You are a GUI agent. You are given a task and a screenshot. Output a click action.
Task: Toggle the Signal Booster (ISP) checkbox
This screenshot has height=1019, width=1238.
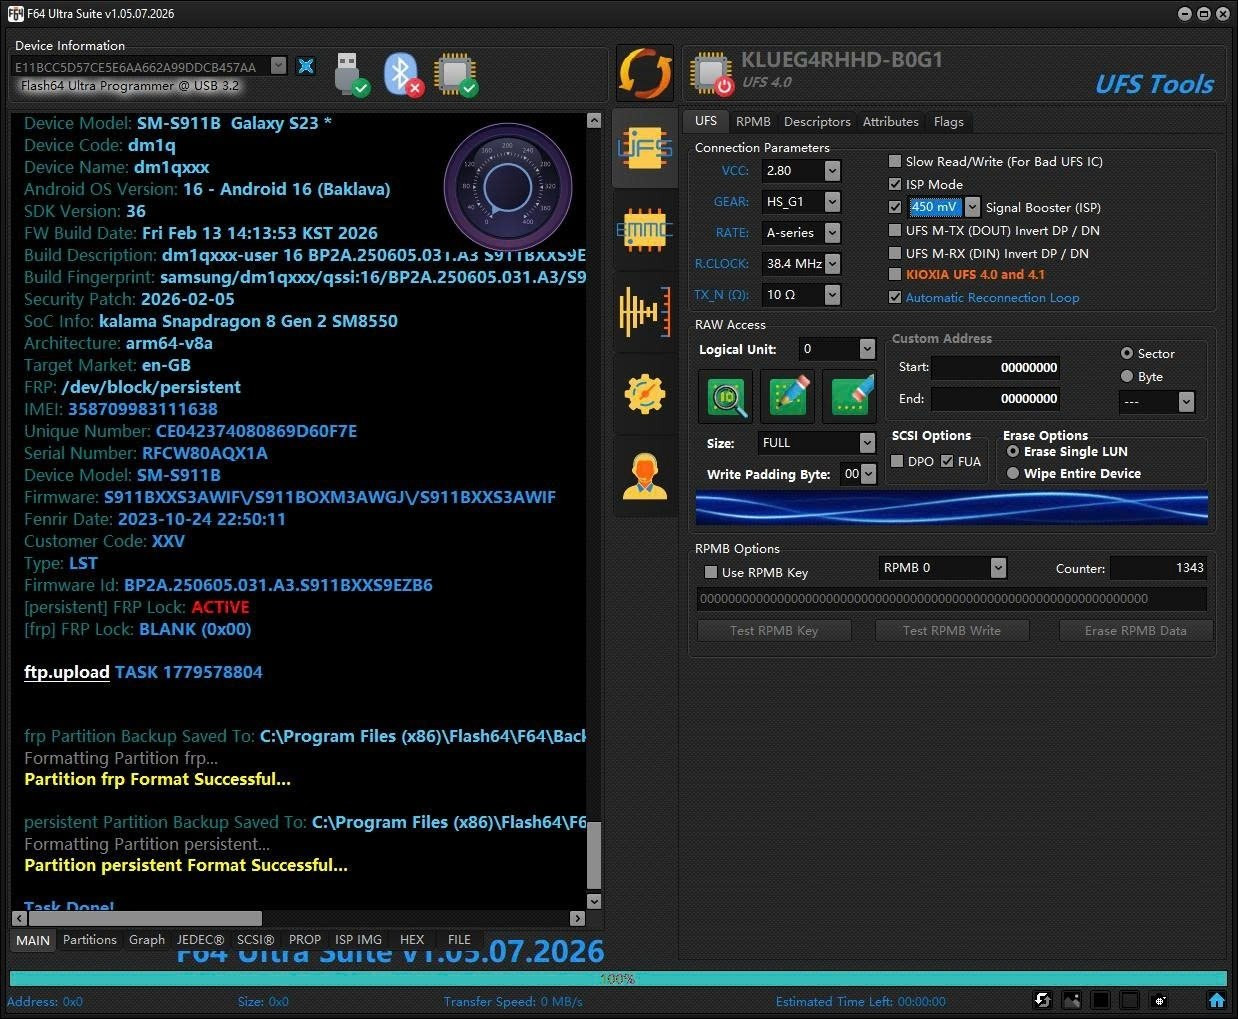(x=895, y=207)
